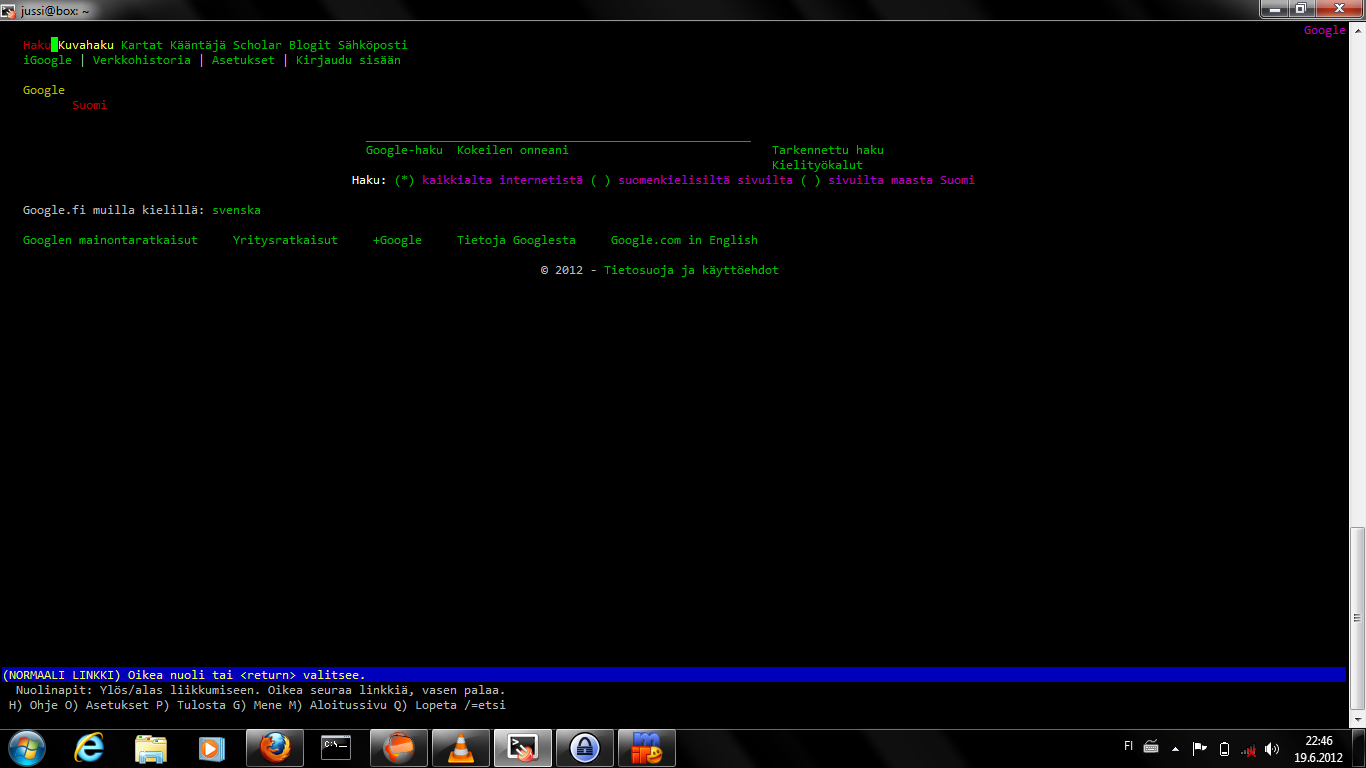Screen dimensions: 1366x768
Task: Choose the 'sivuilta maasta Suomi' radio option
Action: (x=810, y=180)
